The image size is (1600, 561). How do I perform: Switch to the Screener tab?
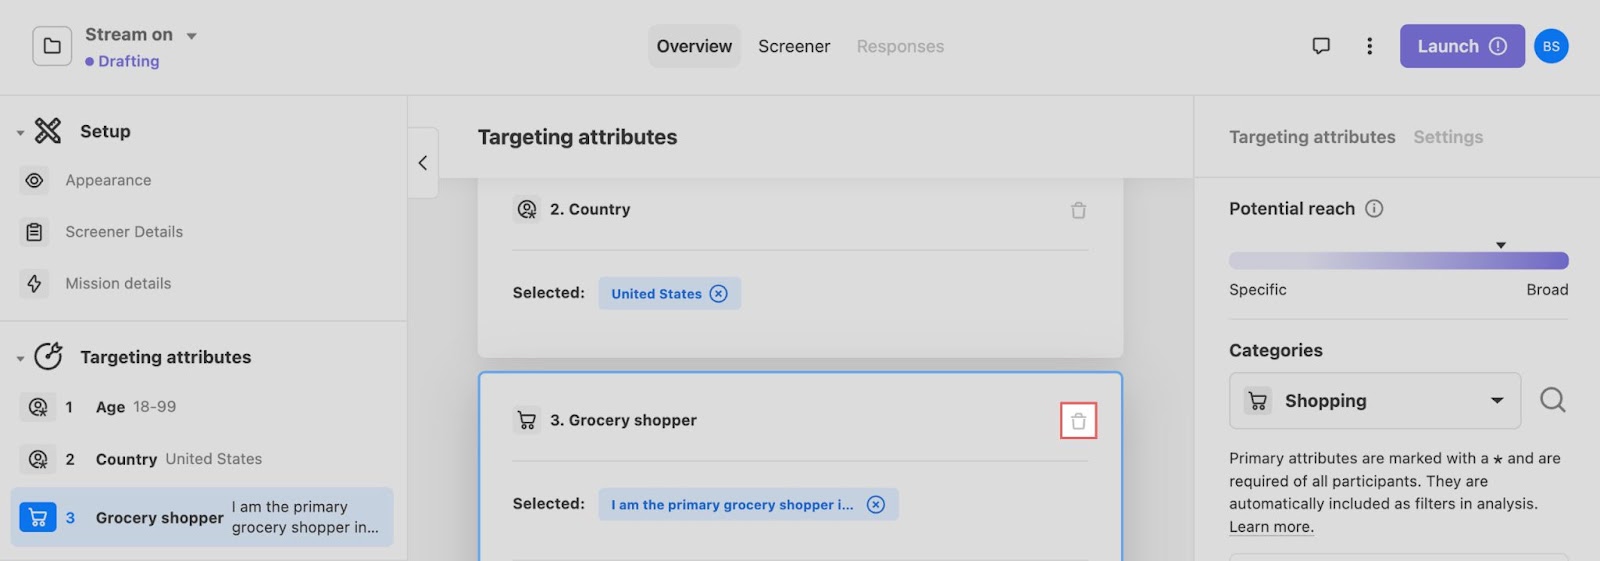tap(794, 46)
